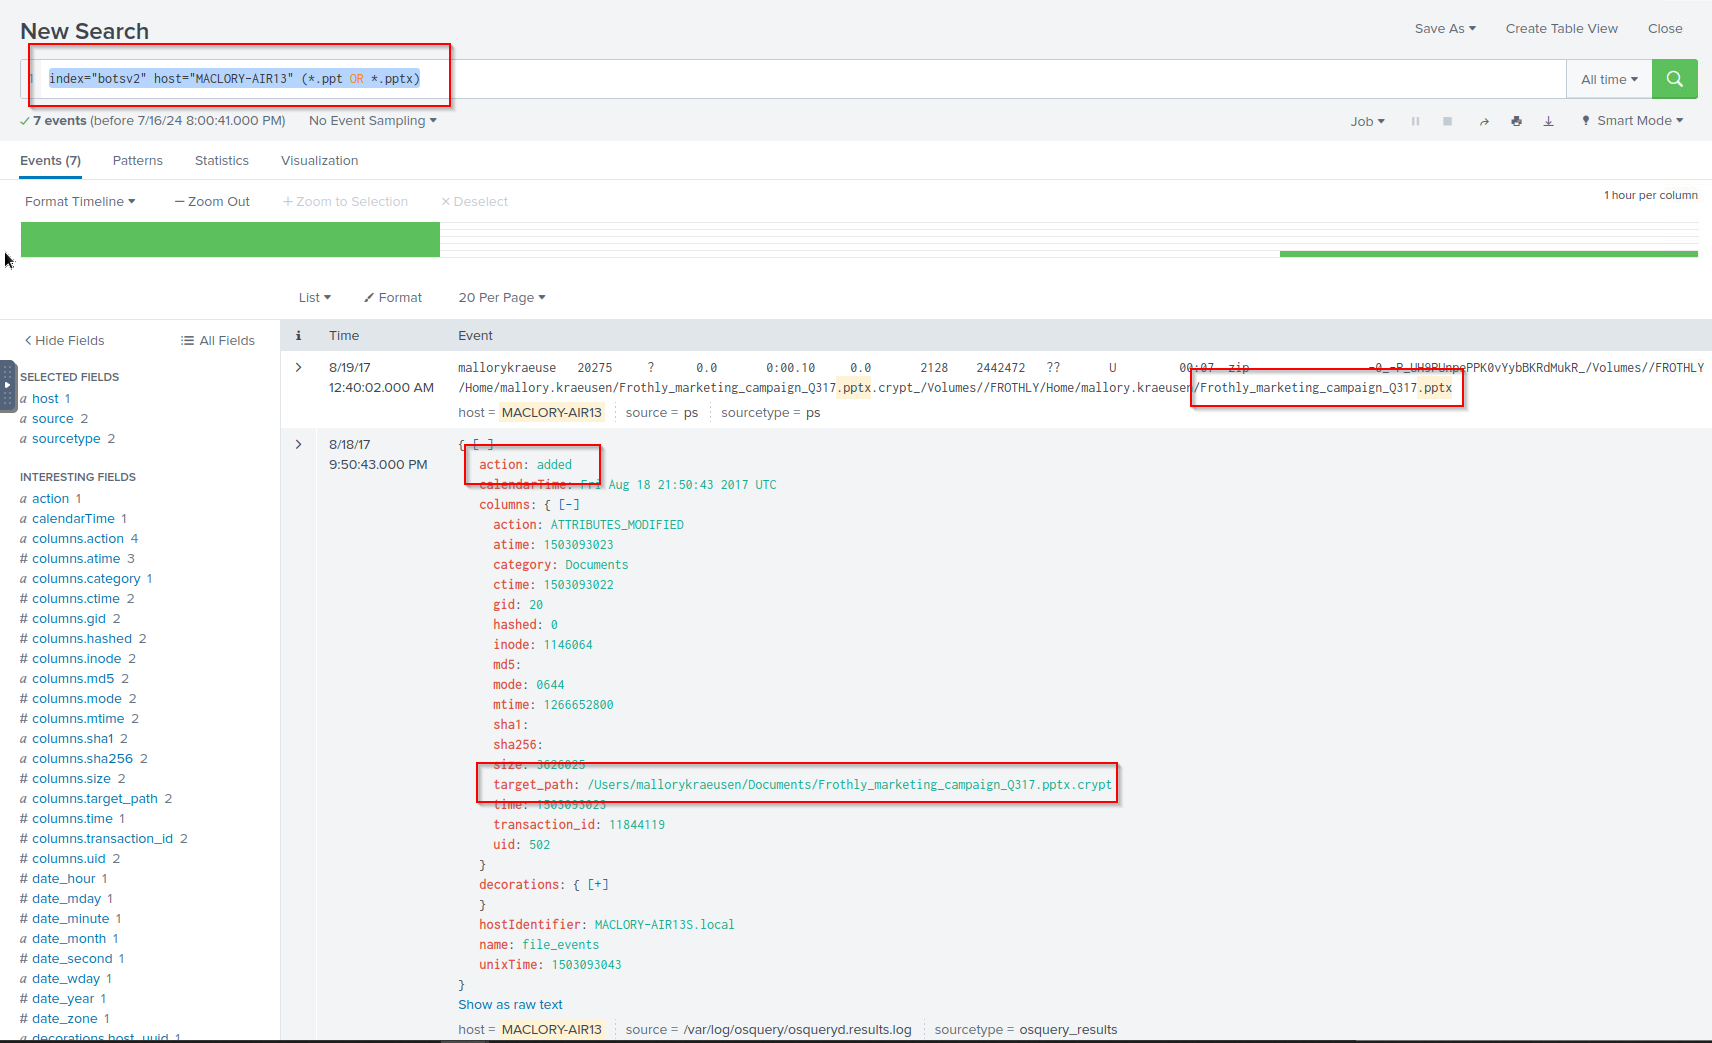
Task: Run search with magnifying glass button
Action: point(1674,79)
